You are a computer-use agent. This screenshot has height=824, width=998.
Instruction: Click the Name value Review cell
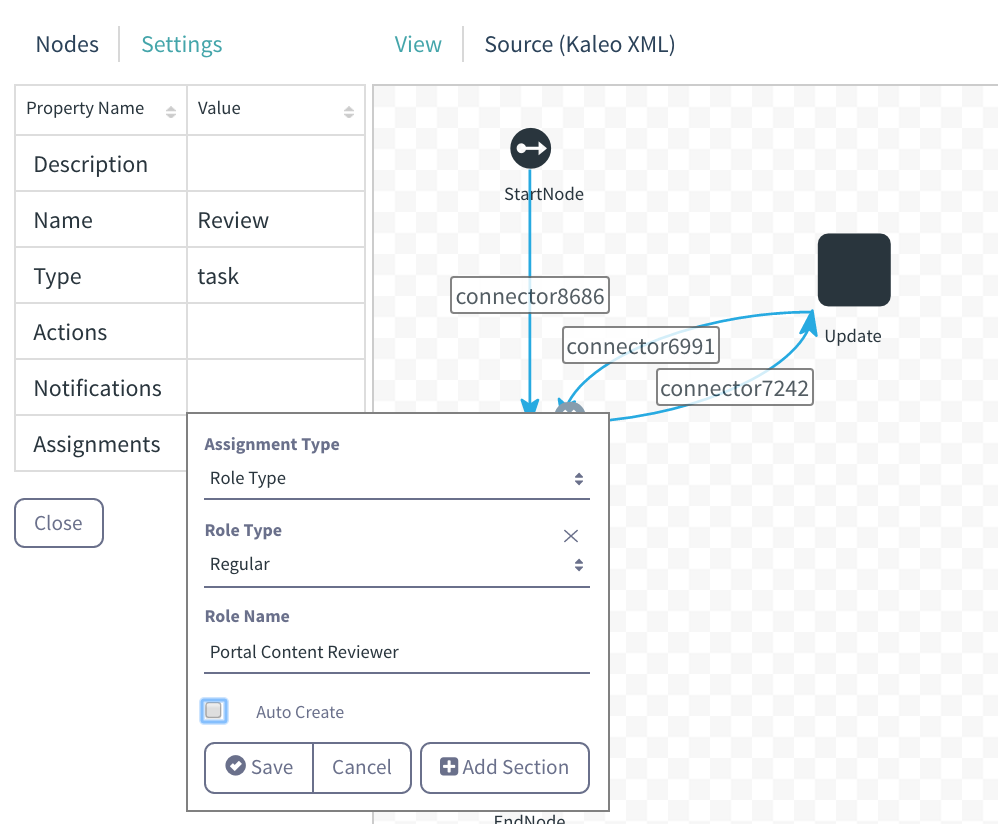tap(276, 220)
